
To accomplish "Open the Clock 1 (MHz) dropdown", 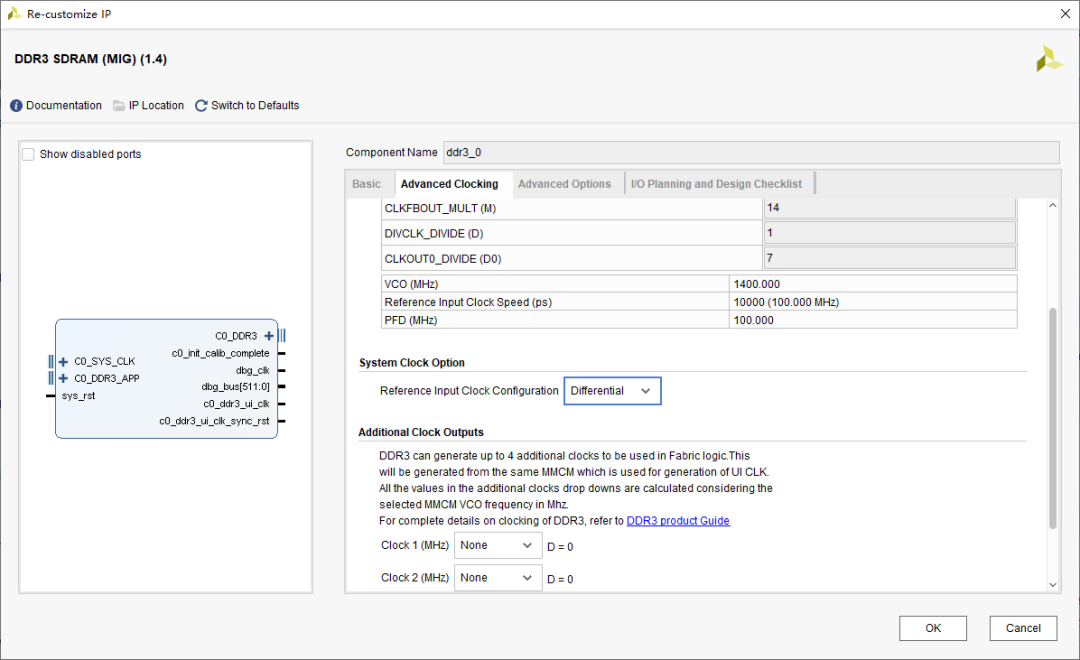I will click(498, 546).
